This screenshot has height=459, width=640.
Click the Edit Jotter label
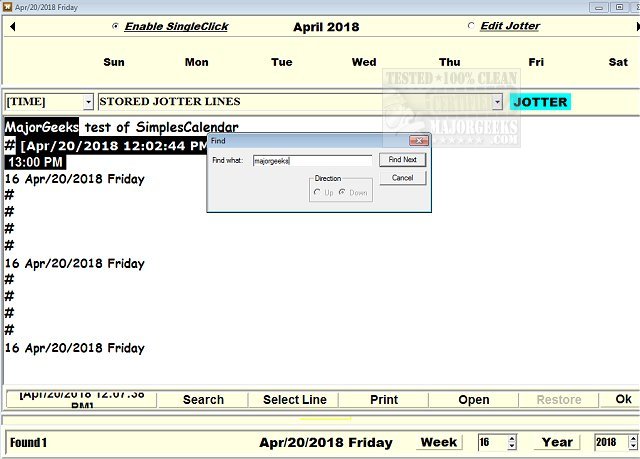(510, 26)
